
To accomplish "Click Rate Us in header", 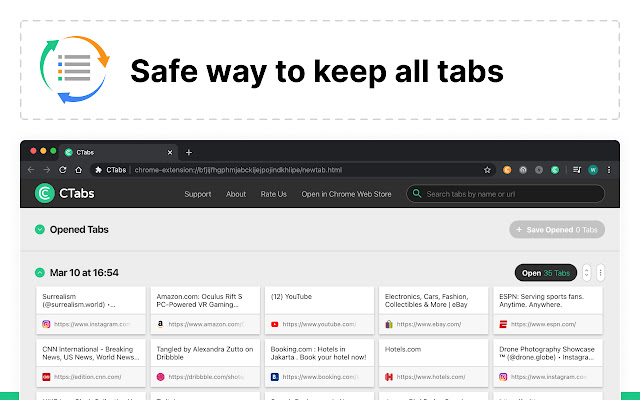I will click(x=273, y=194).
